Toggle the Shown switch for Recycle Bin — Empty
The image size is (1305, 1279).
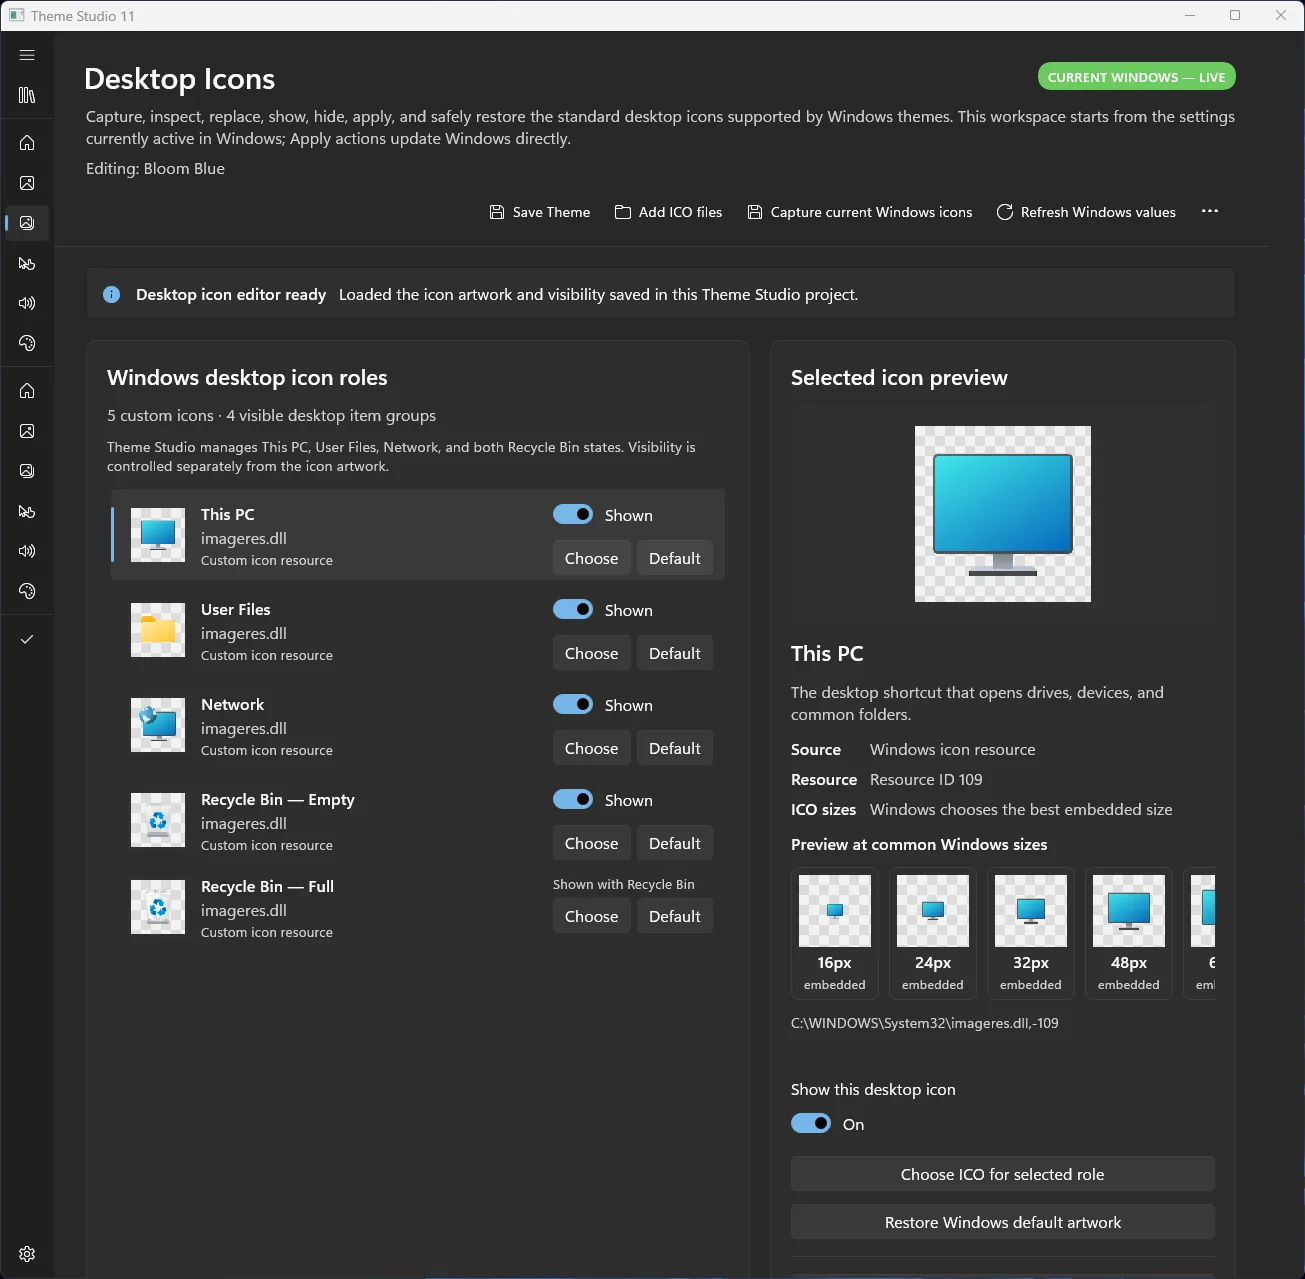click(573, 799)
